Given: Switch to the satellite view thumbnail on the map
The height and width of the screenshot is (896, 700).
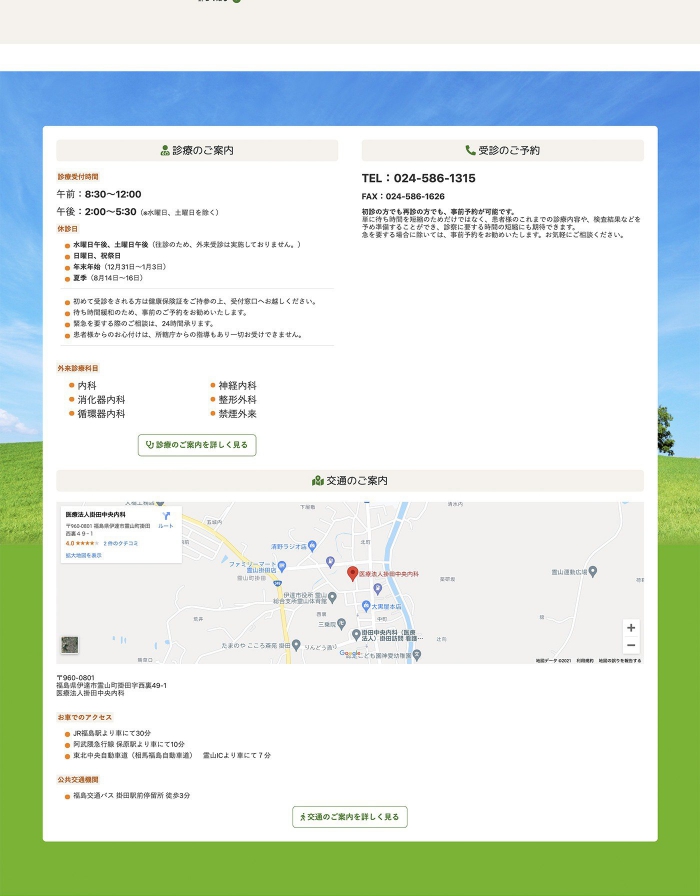Looking at the screenshot, I should point(70,645).
